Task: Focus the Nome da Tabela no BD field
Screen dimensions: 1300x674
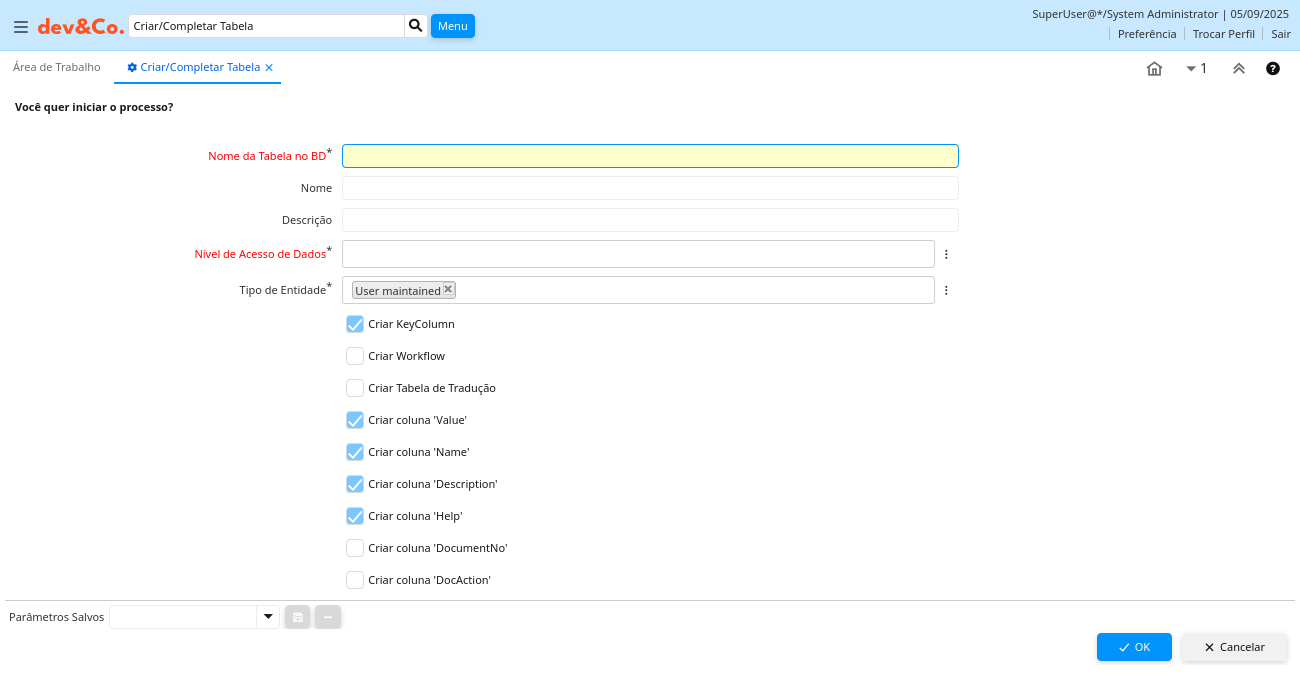Action: tap(650, 156)
